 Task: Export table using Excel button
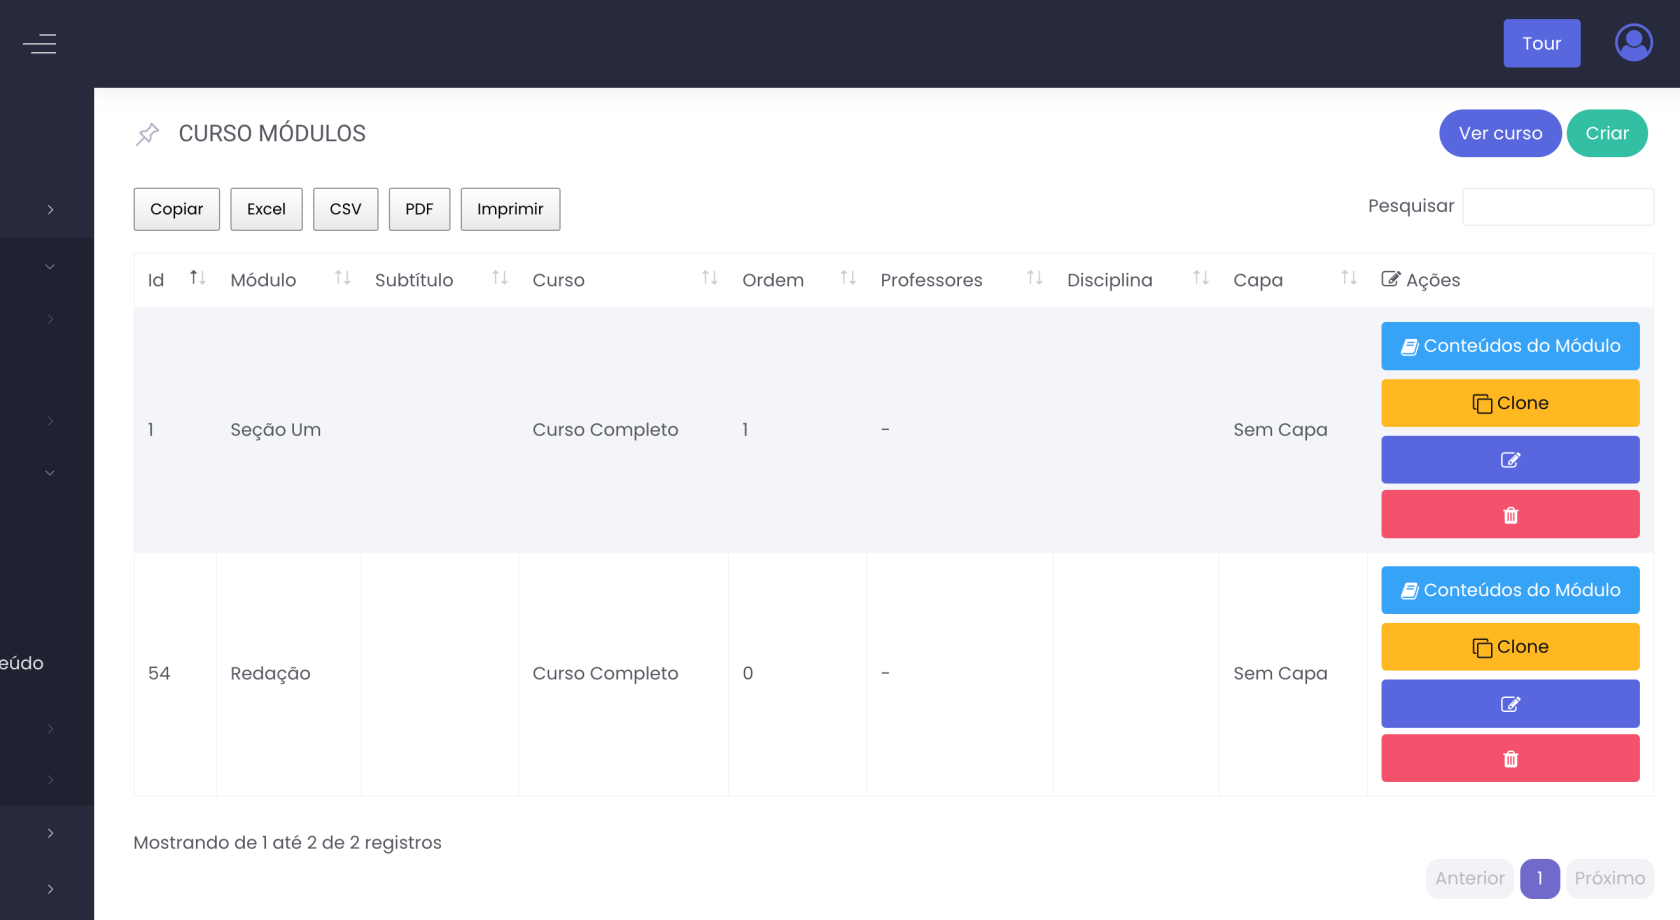[x=266, y=209]
